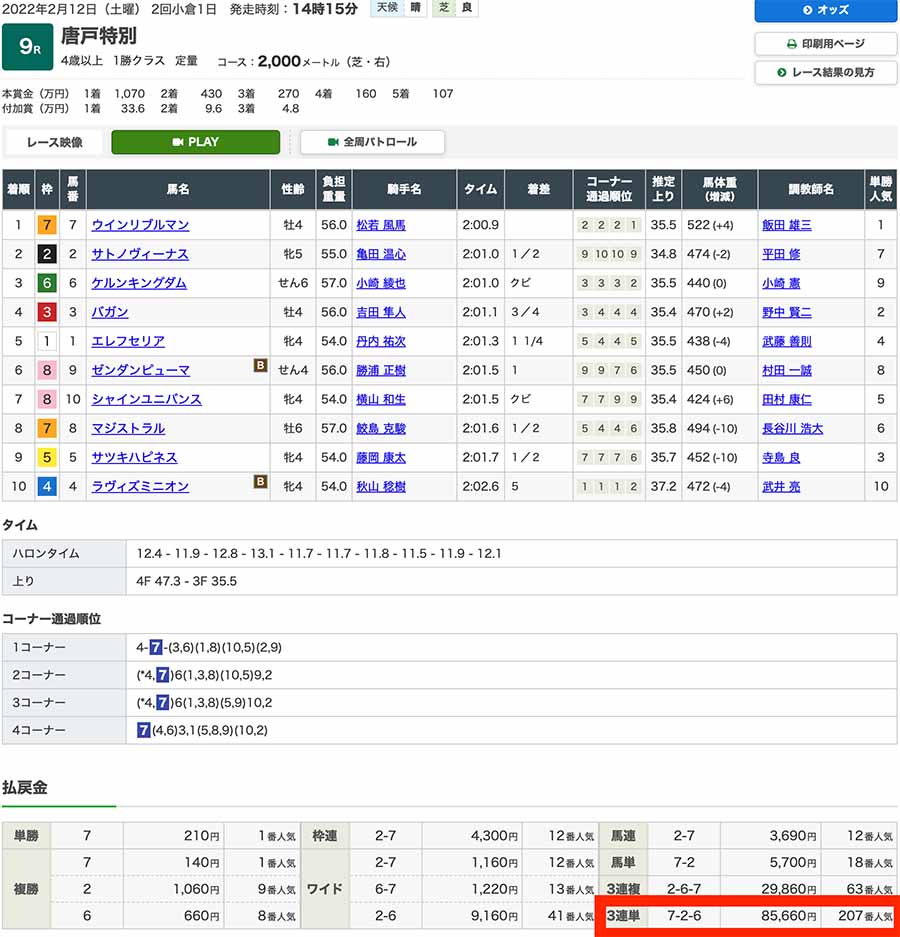Screen dimensions: 900x937
Task: Open the オッズ page via the arrow button
Action: point(826,11)
